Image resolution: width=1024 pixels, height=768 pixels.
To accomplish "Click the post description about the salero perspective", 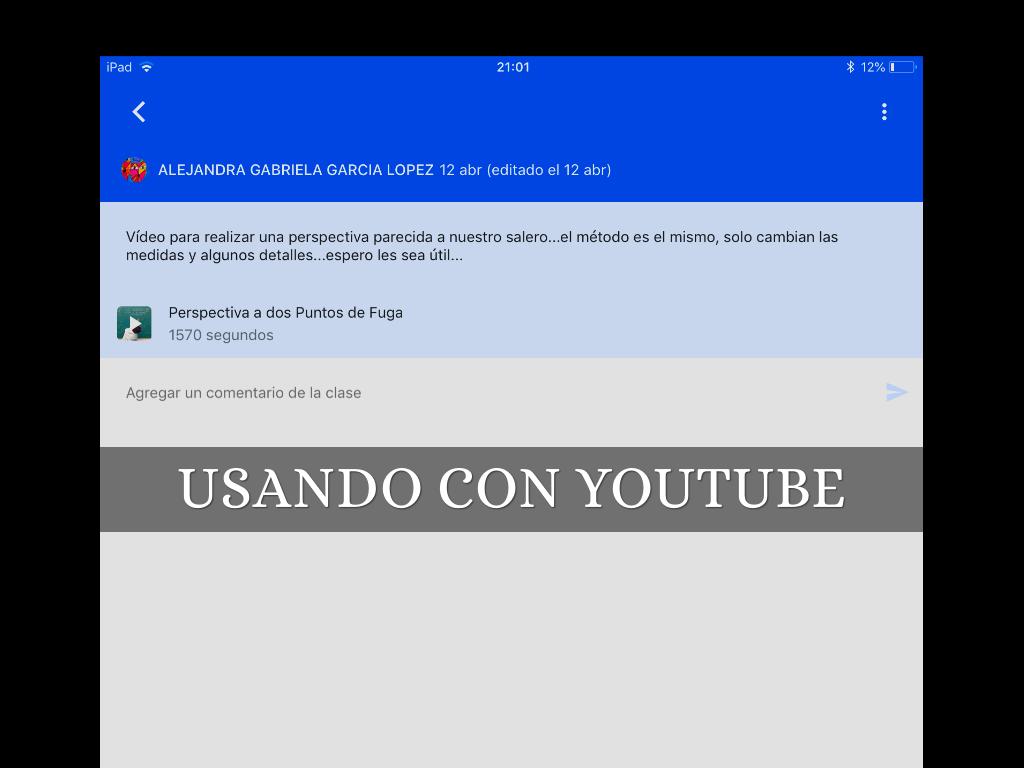I will pos(481,246).
